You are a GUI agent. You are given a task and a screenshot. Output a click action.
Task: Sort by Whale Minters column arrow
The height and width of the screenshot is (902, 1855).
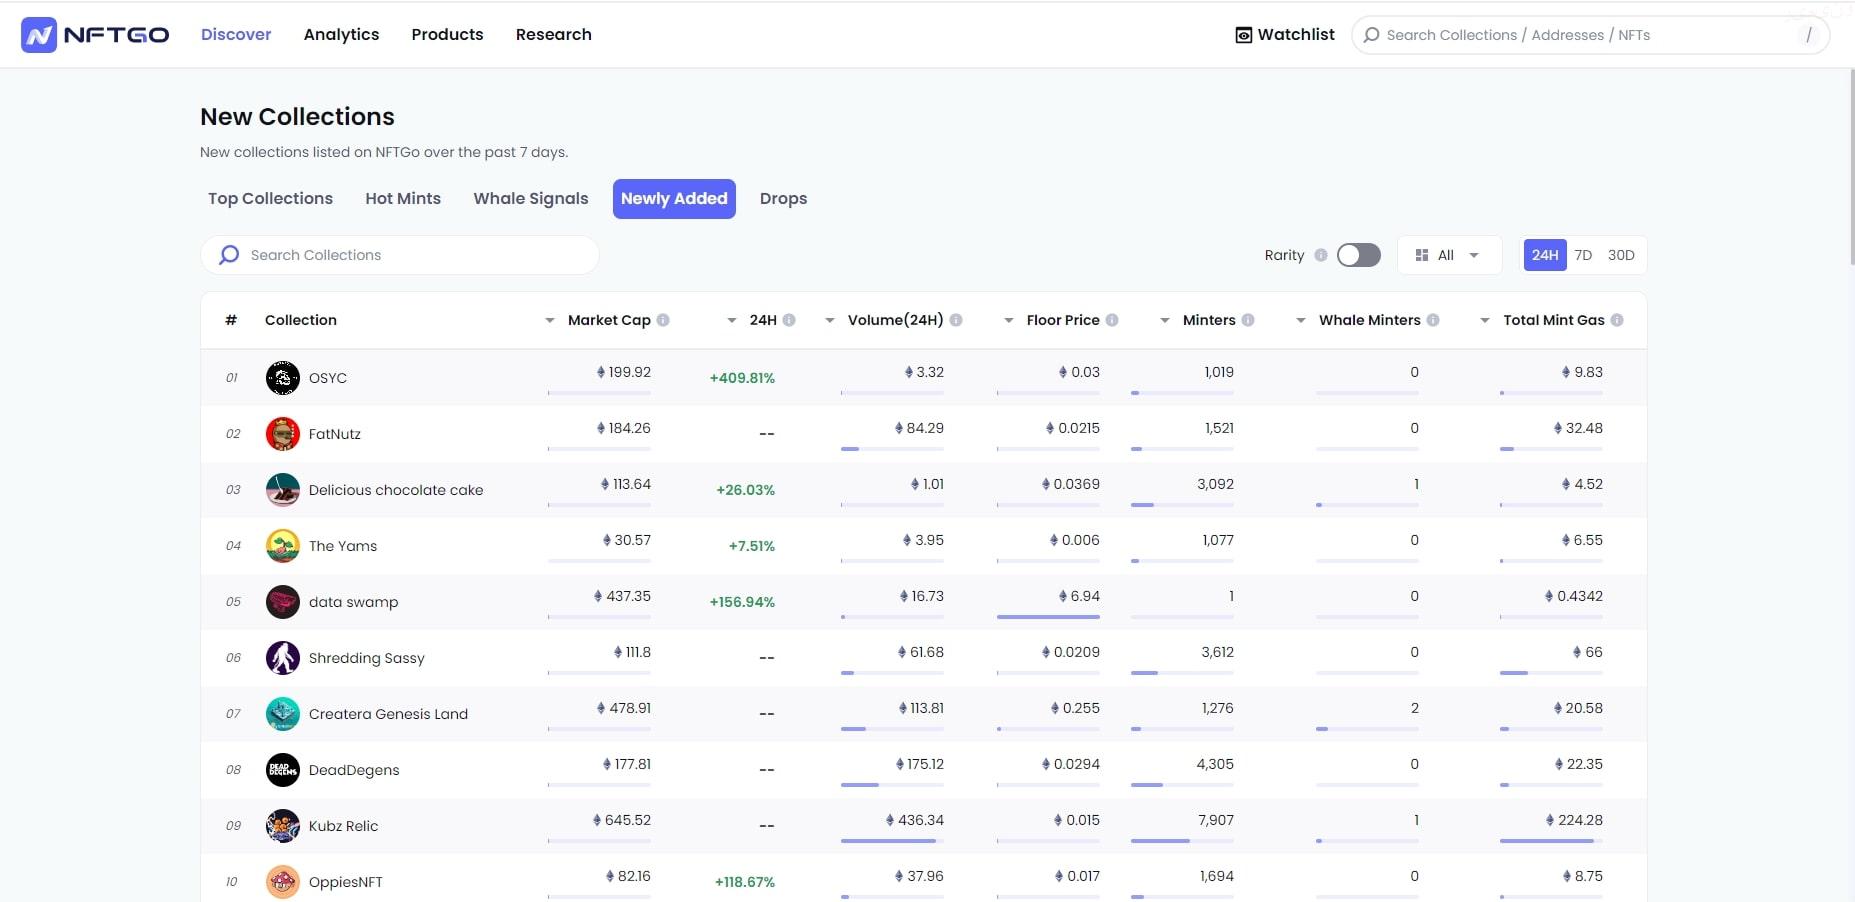pyautogui.click(x=1301, y=320)
